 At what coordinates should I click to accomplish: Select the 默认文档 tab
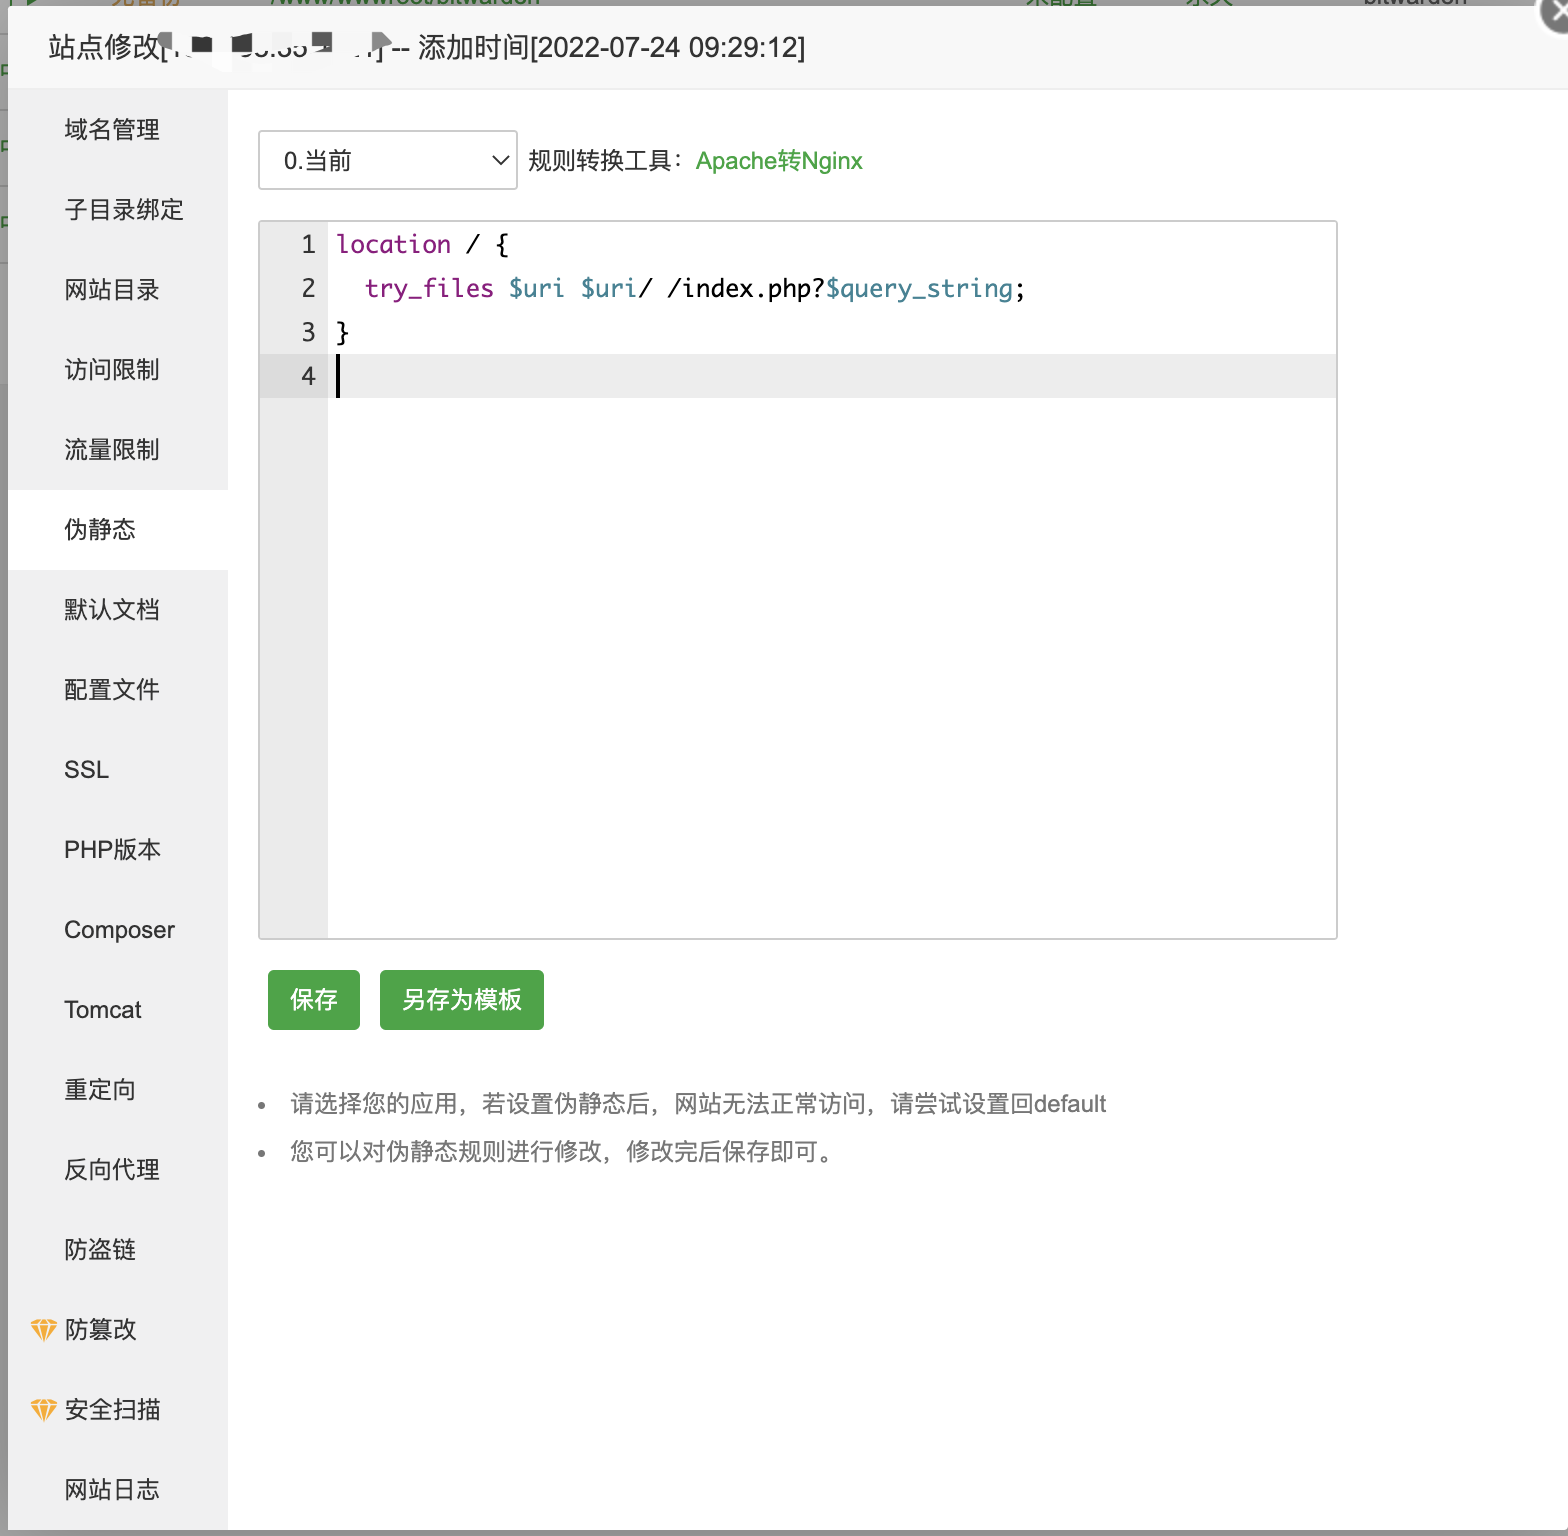click(x=112, y=610)
